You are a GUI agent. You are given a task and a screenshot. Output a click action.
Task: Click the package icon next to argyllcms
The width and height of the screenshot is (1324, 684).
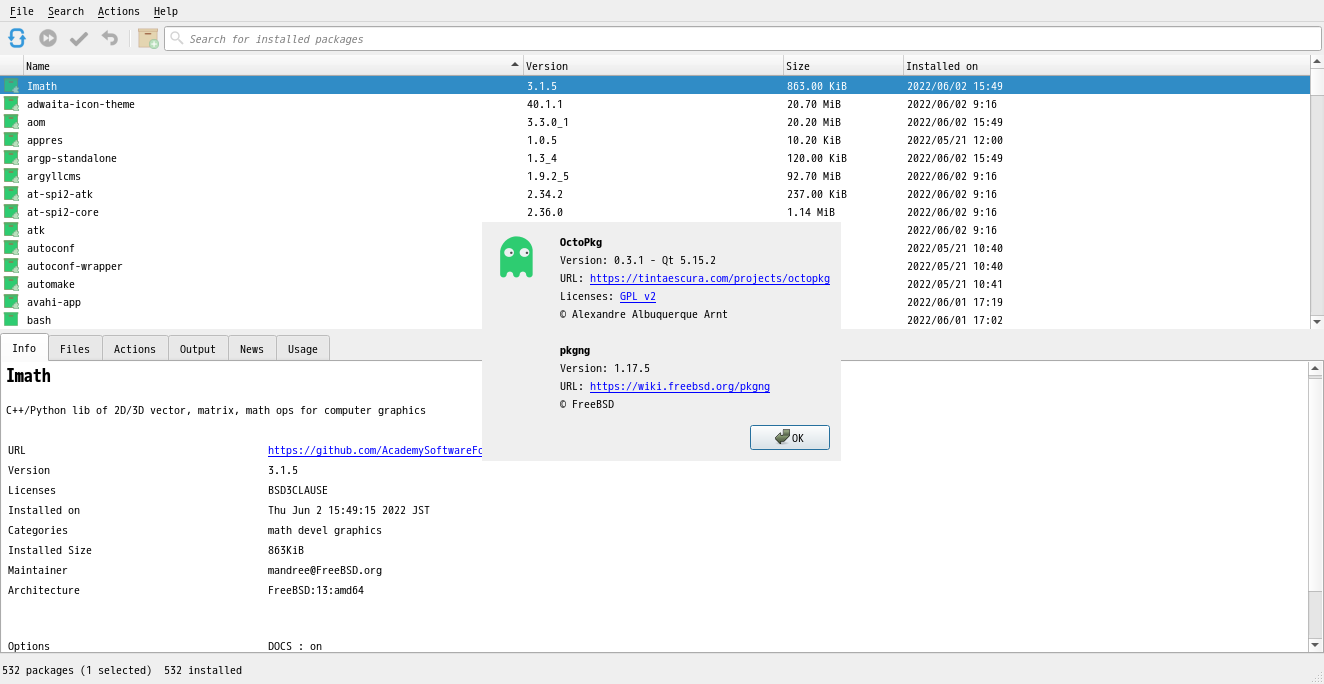pyautogui.click(x=11, y=176)
